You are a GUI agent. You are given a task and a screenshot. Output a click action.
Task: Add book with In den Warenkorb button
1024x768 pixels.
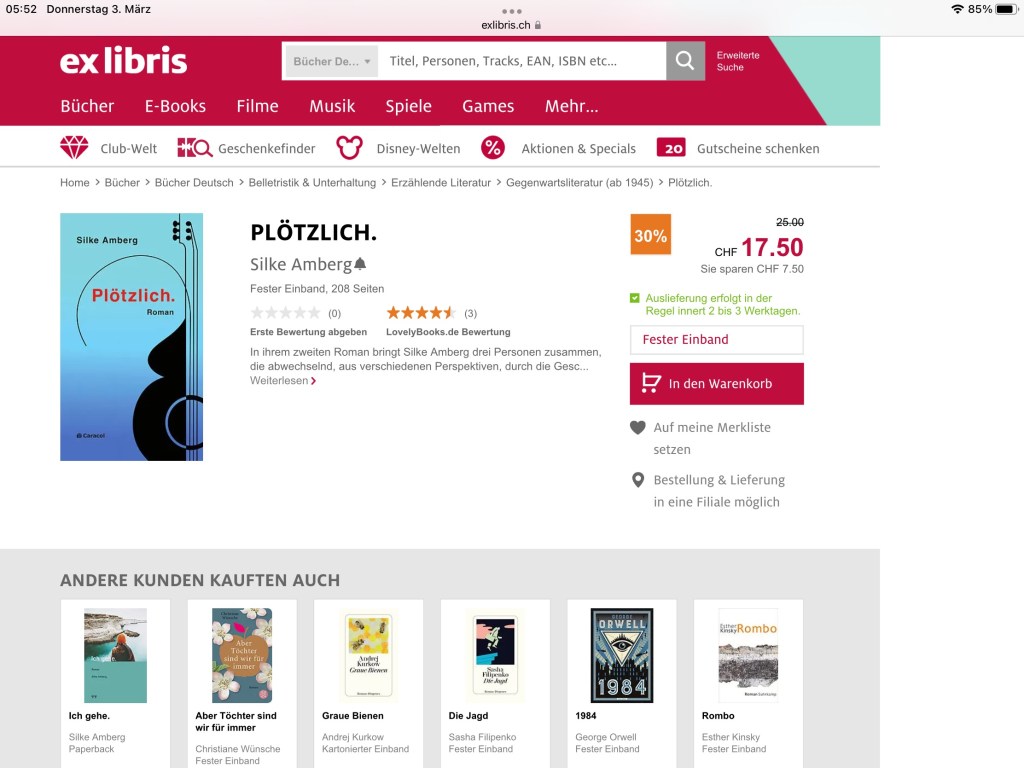tap(716, 383)
